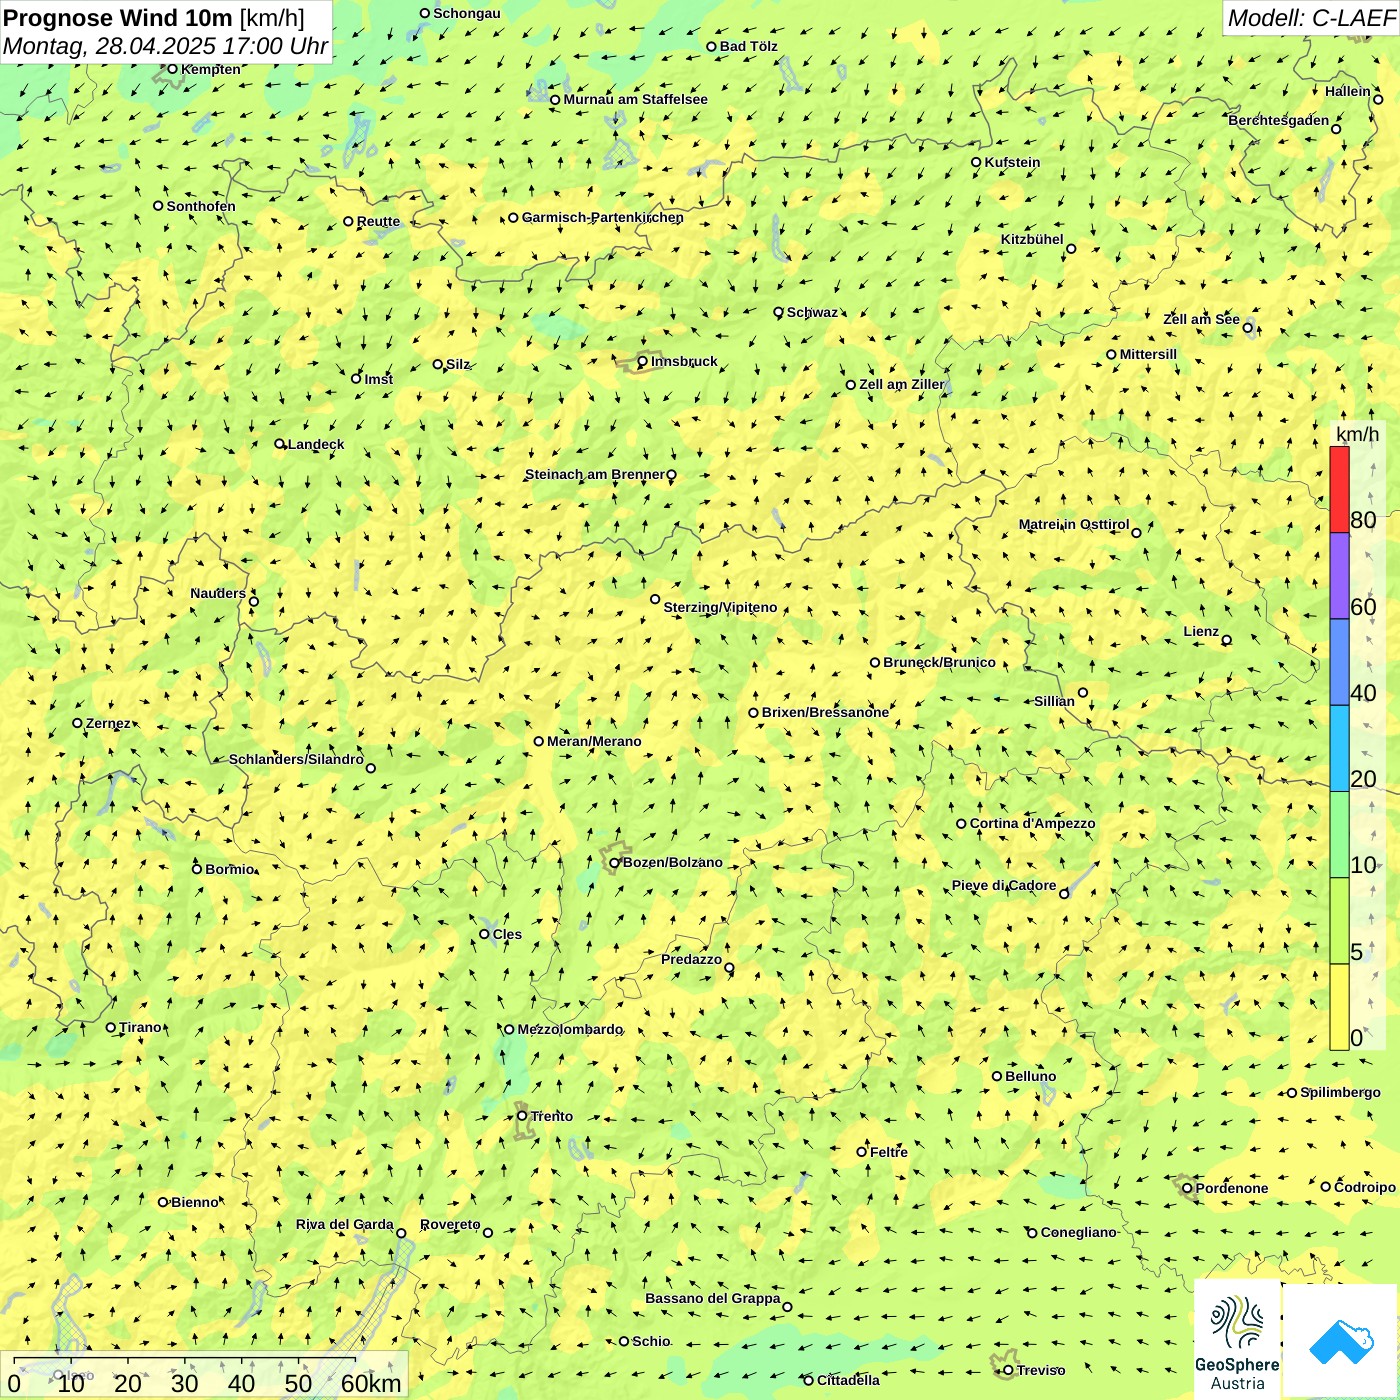The width and height of the screenshot is (1400, 1400).
Task: Click the 'Murnau am Staffelsee' label
Action: (635, 99)
